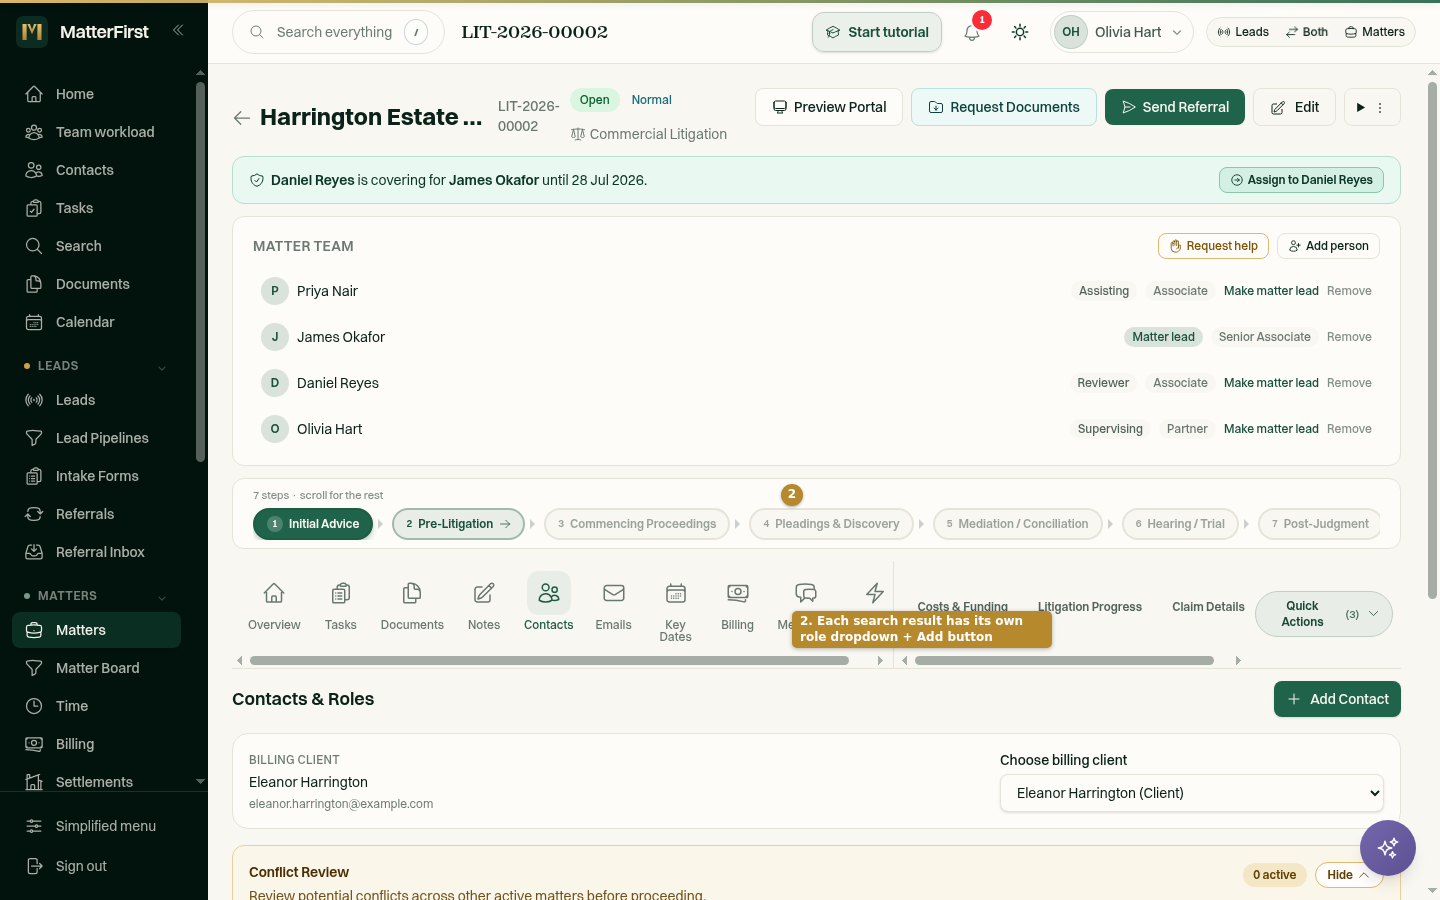Open Referrals page
Viewport: 1440px width, 900px height.
(97, 514)
